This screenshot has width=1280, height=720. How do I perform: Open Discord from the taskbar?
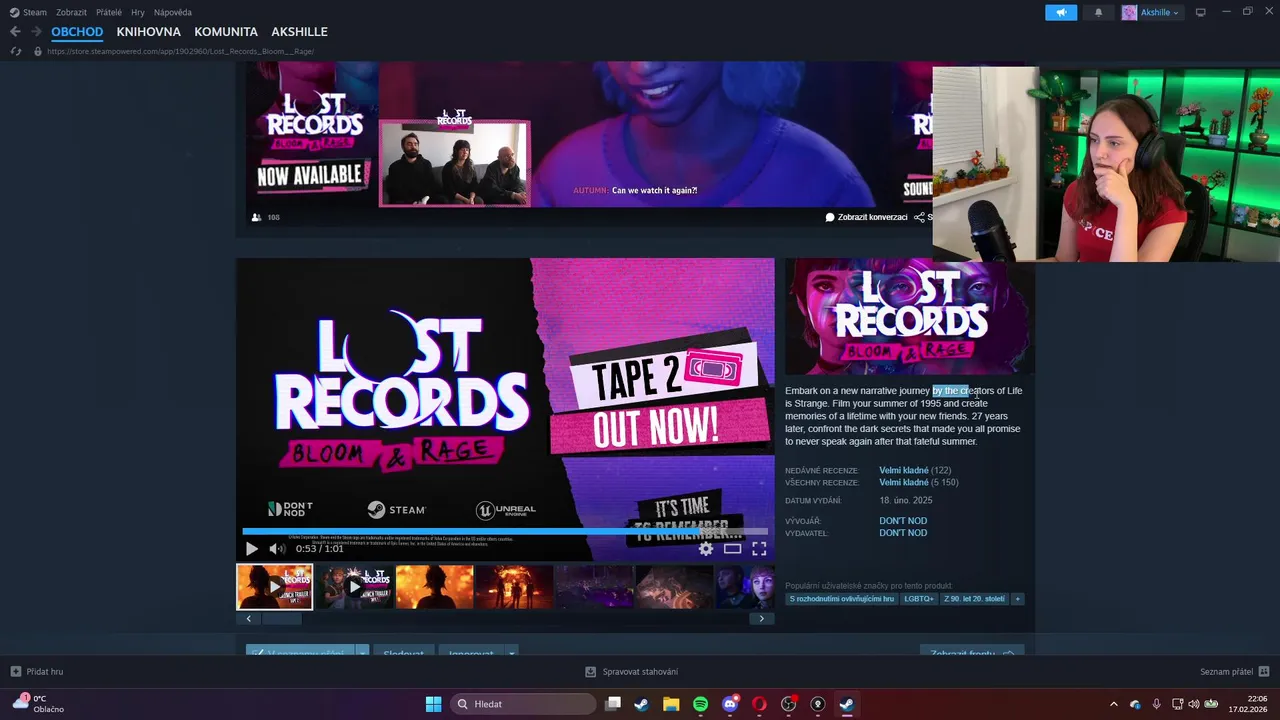pos(730,704)
